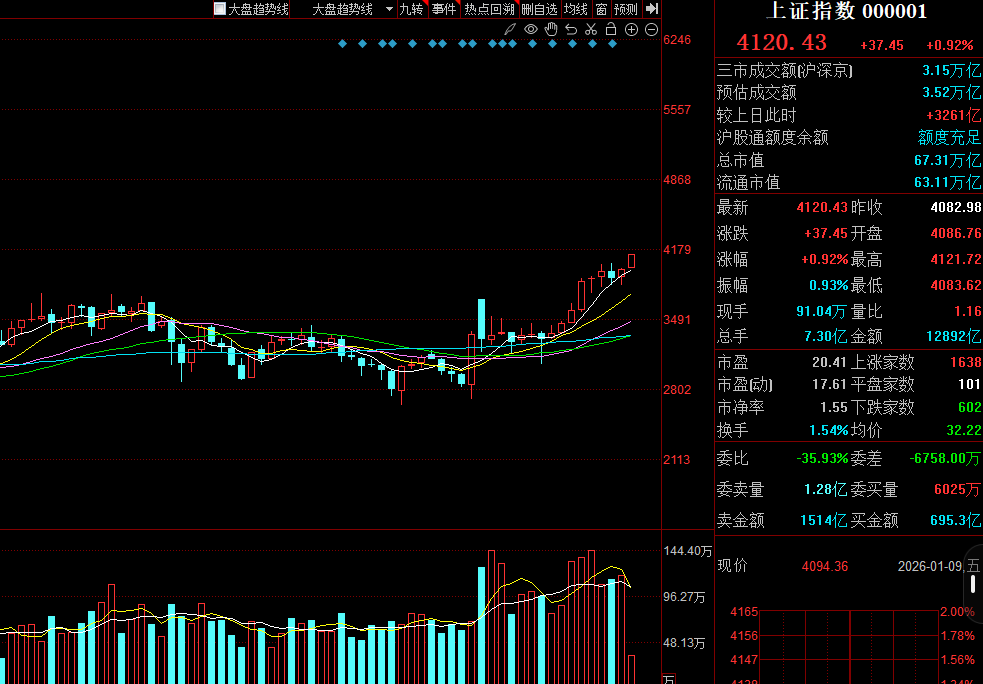Open the 九转 indicator tab
The height and width of the screenshot is (684, 983).
(411, 9)
